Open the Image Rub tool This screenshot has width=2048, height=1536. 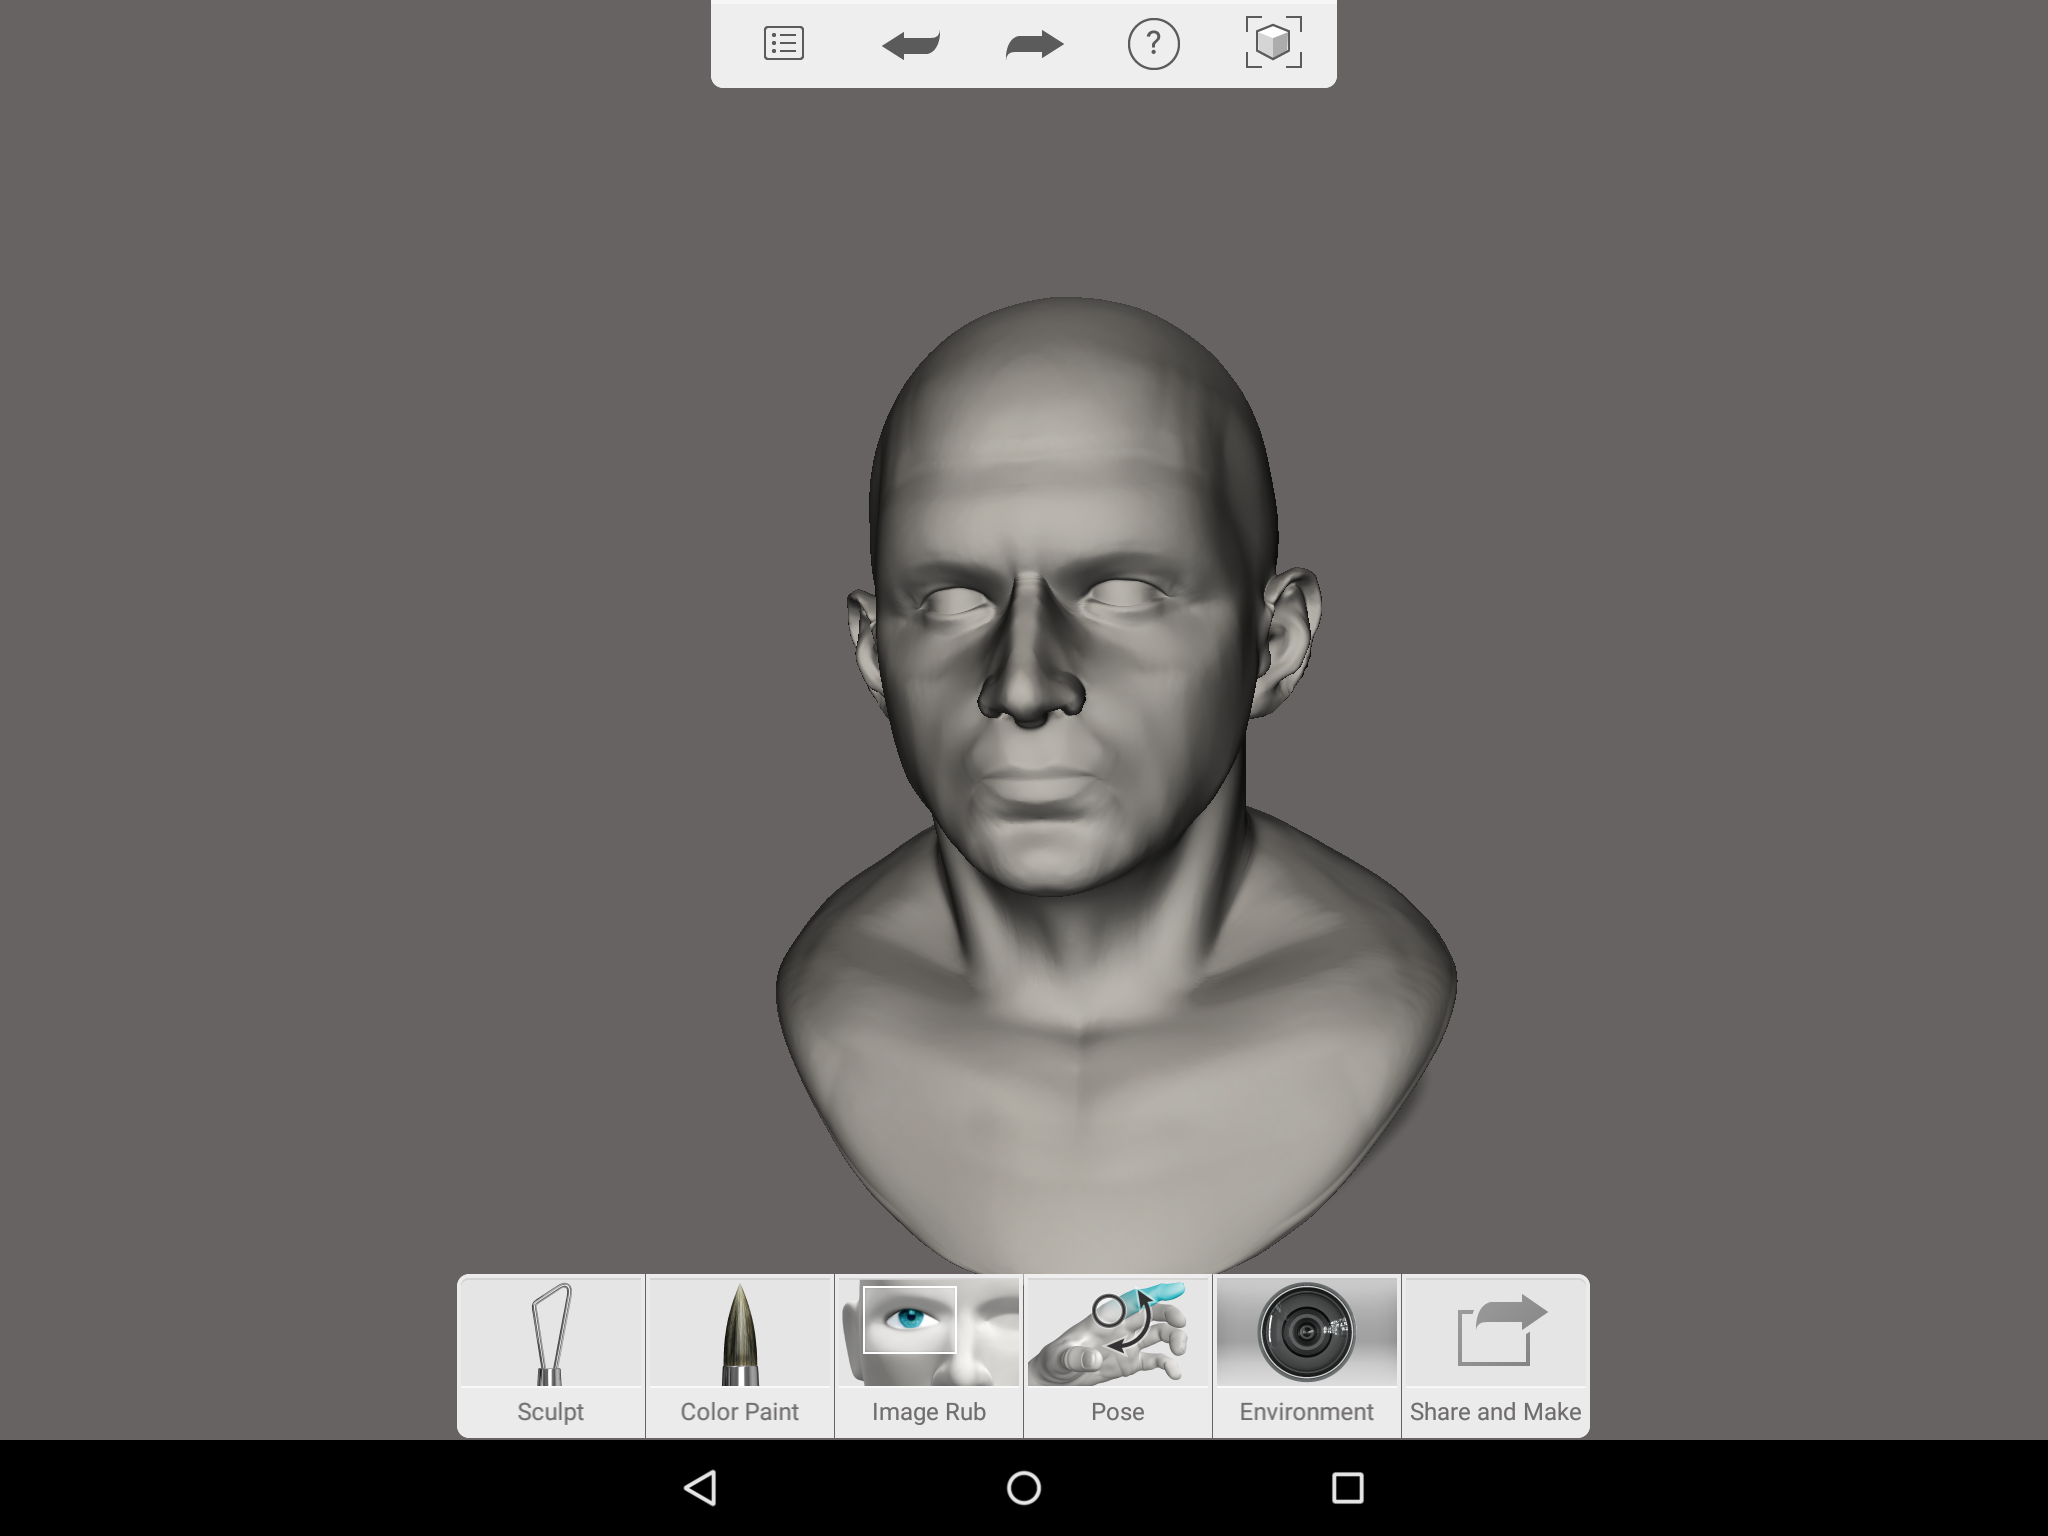coord(929,1356)
